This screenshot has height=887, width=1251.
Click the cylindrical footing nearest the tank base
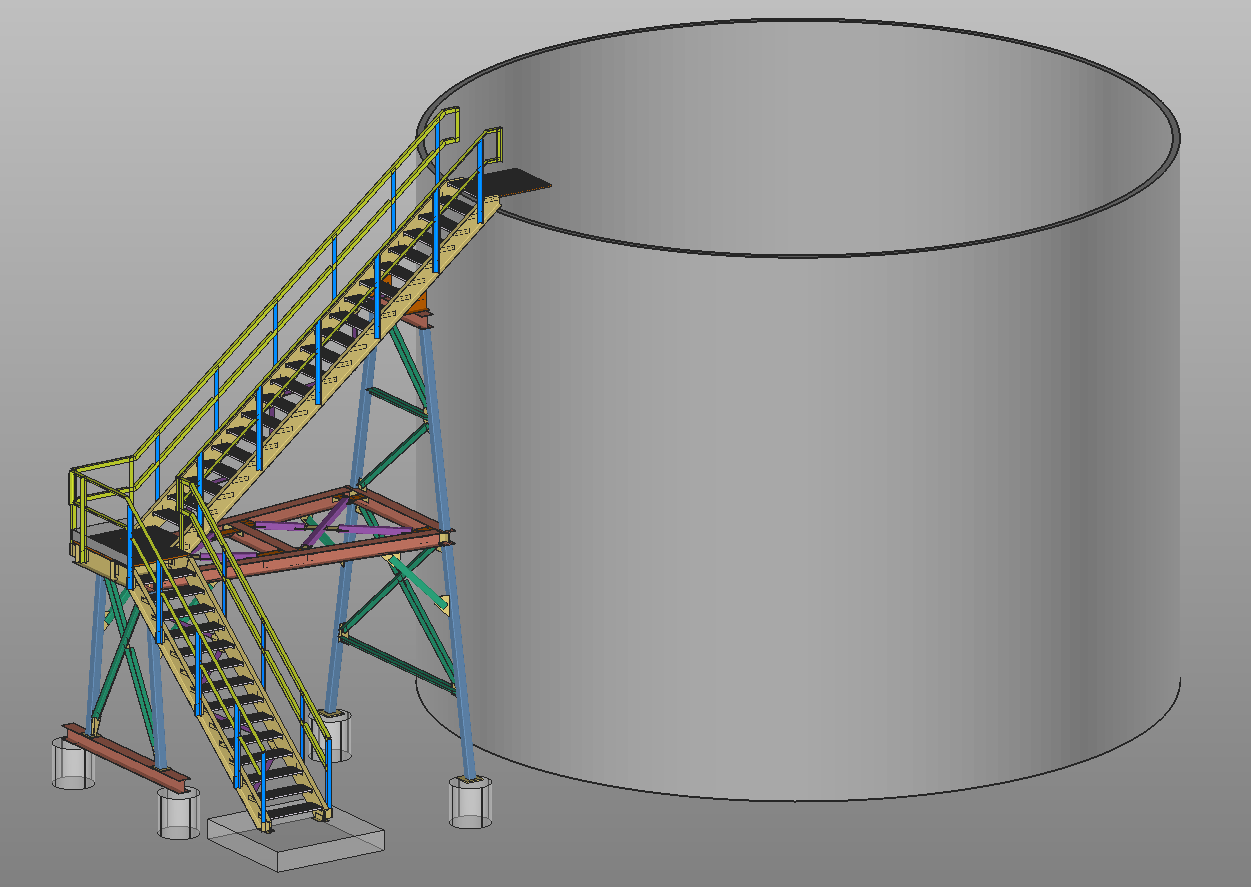pos(471,802)
